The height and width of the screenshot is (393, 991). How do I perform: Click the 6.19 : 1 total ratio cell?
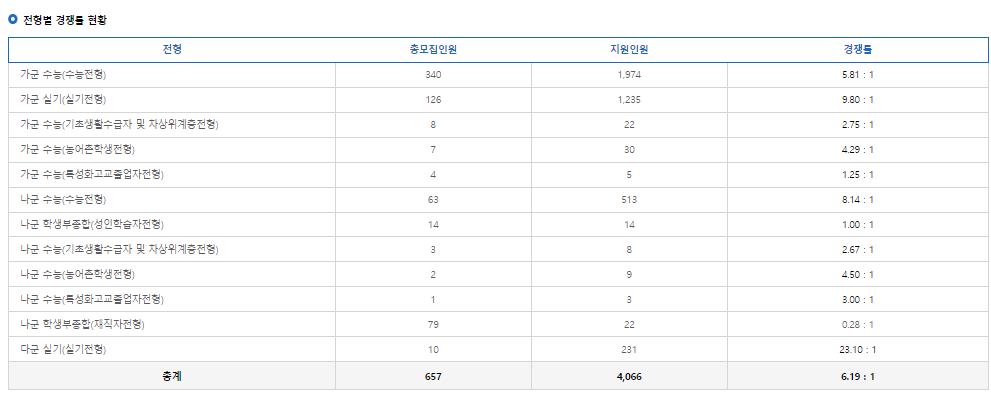click(x=858, y=377)
